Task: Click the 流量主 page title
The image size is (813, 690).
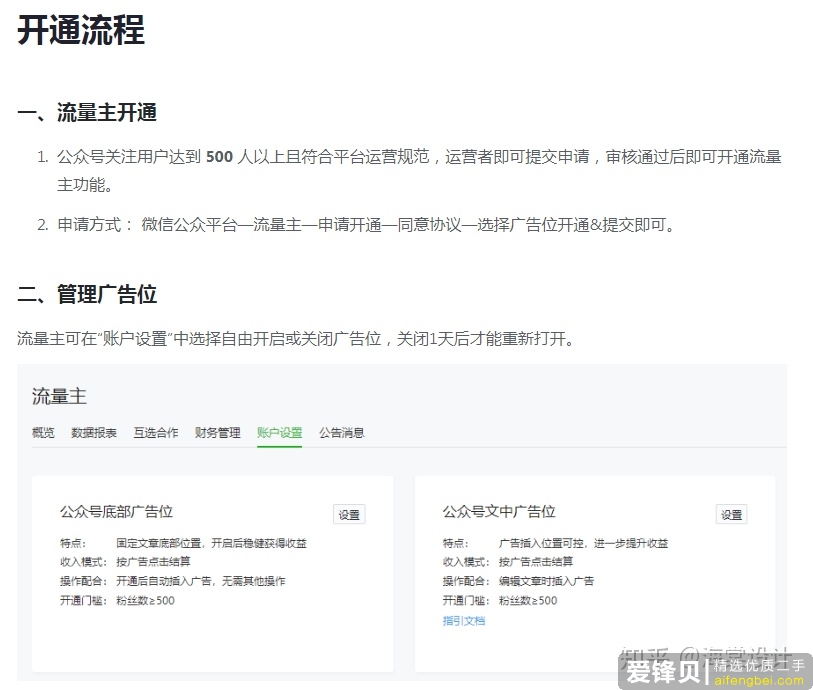Action: point(59,397)
